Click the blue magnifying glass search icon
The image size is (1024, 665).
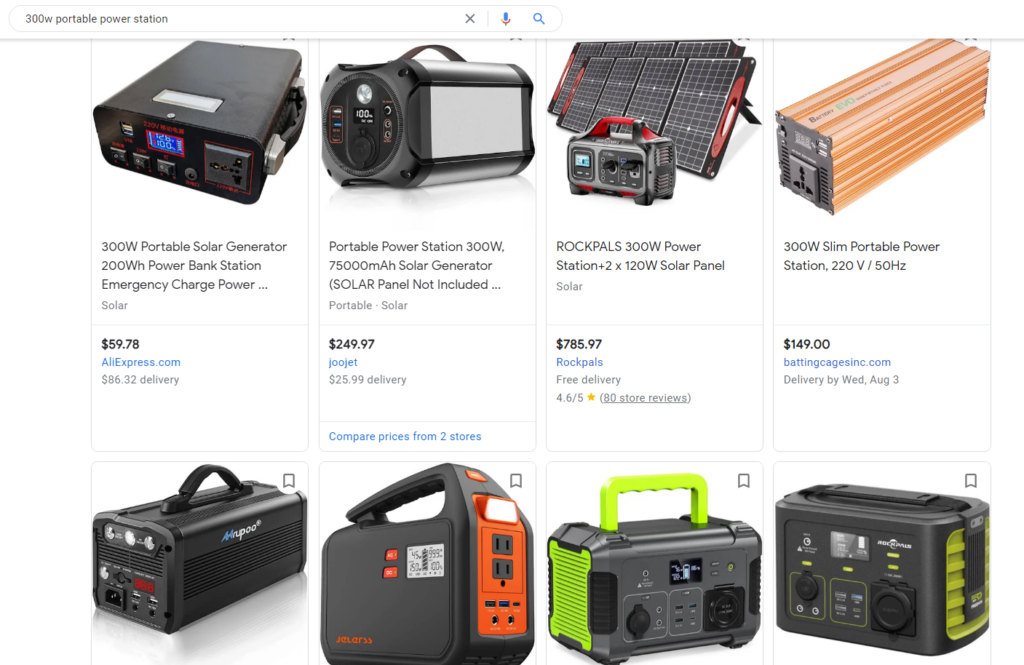coord(539,19)
